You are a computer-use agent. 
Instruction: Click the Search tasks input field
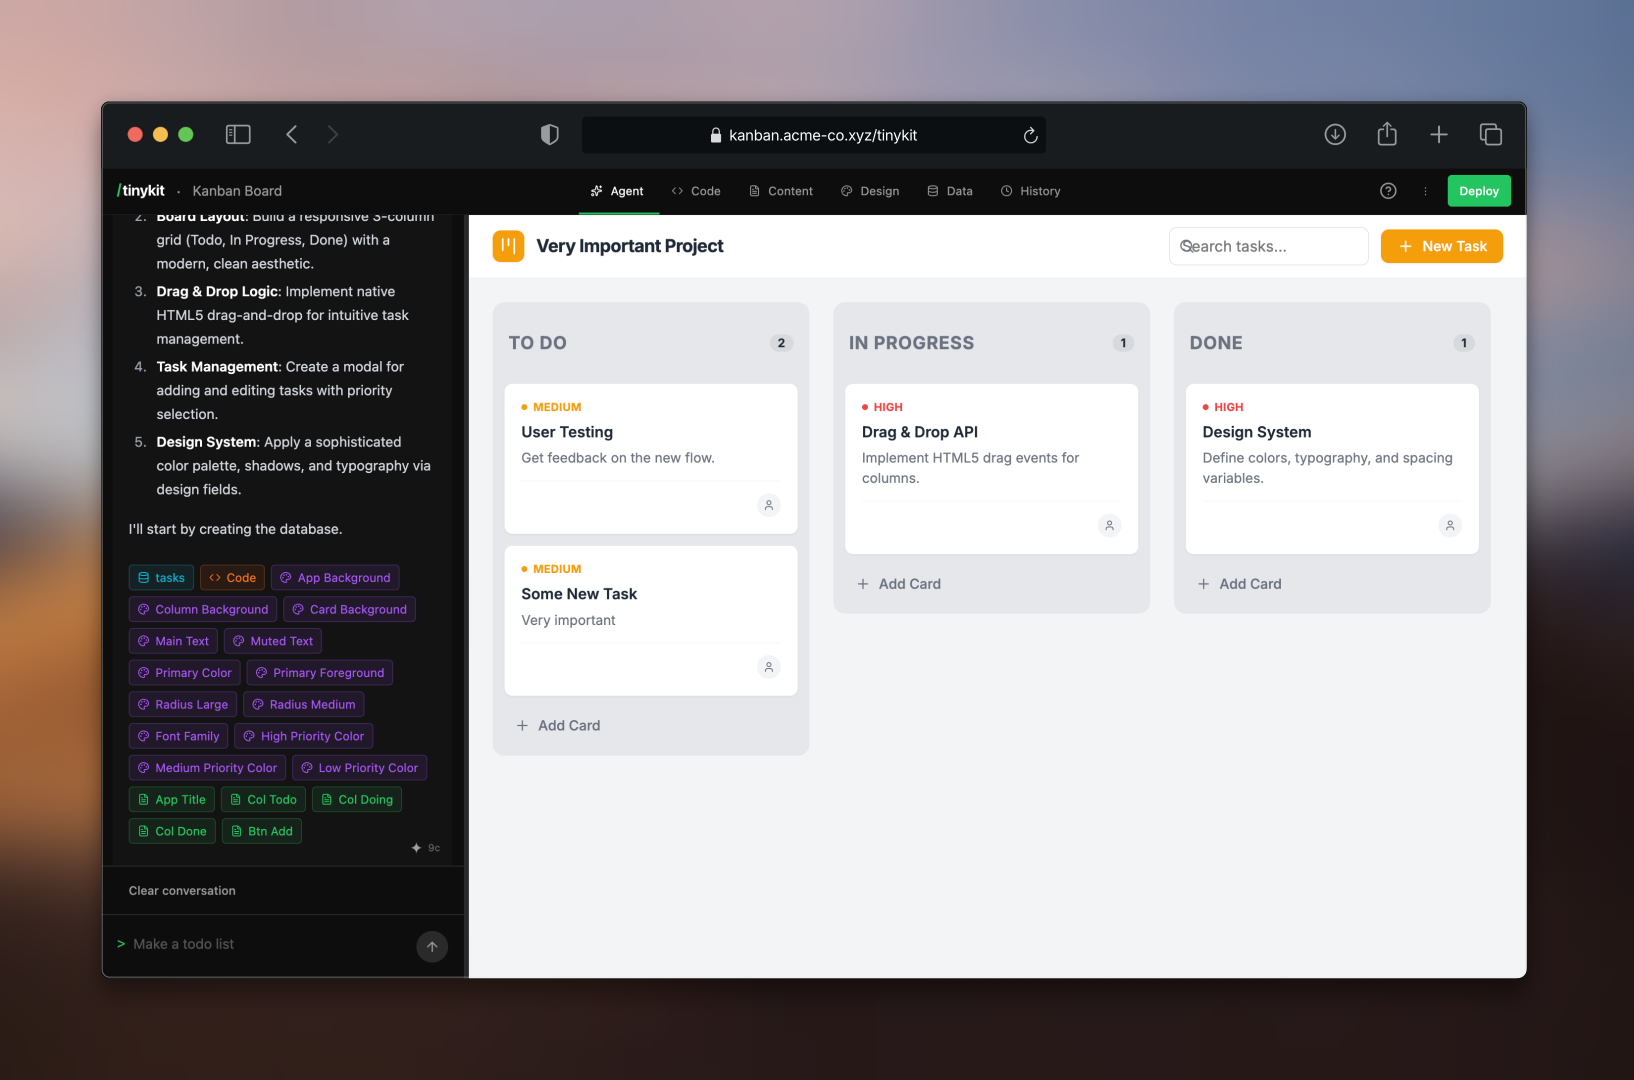(1268, 245)
